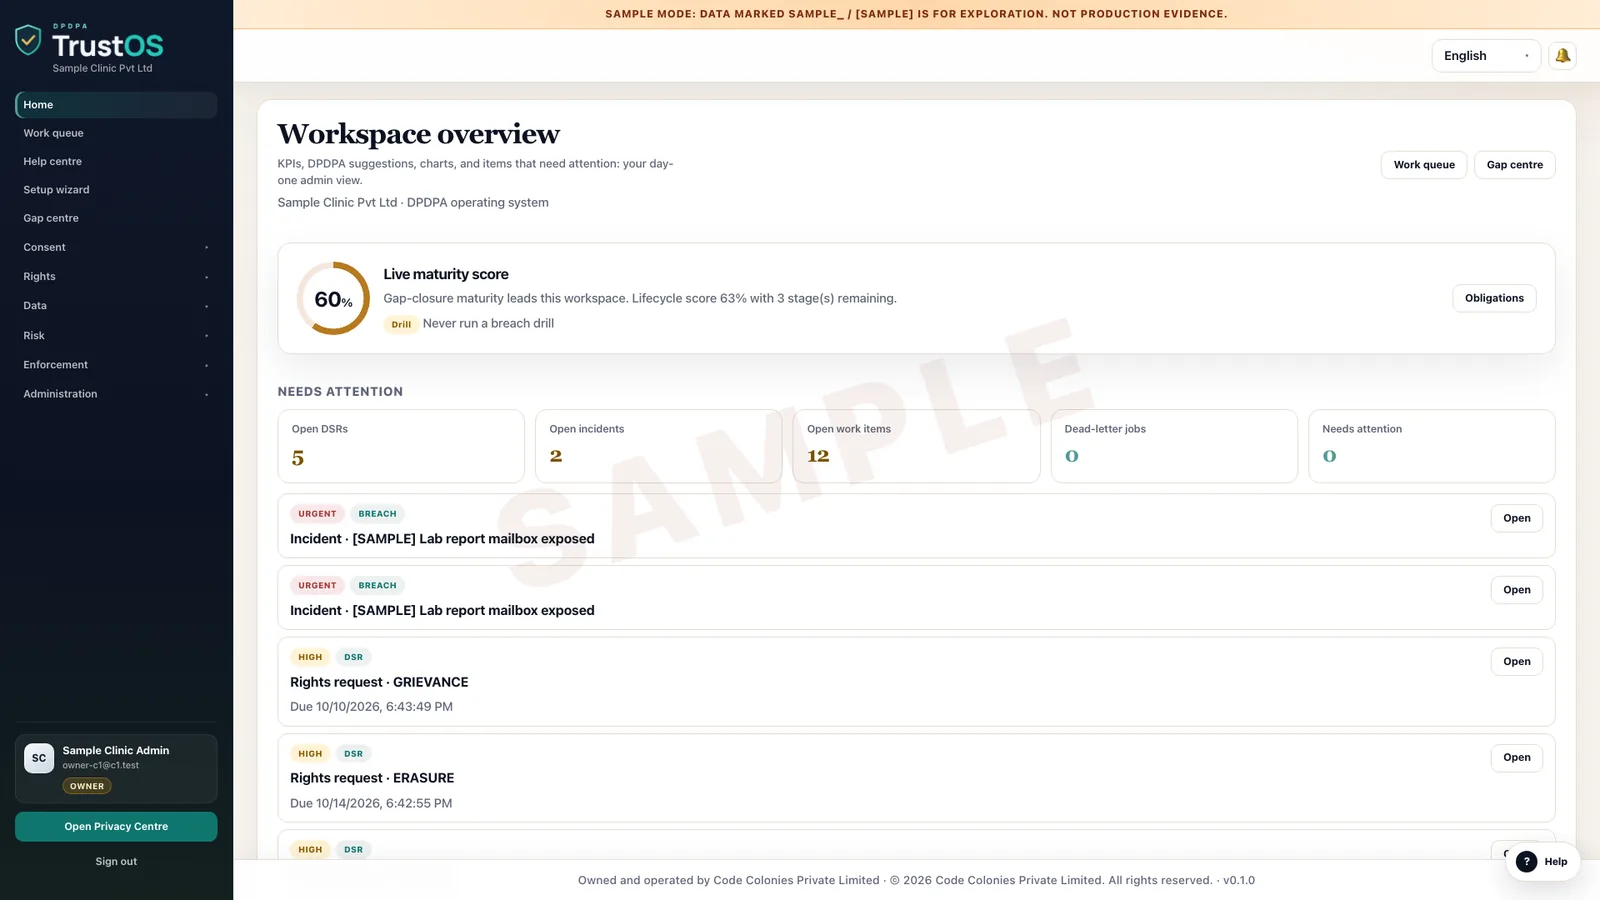Image resolution: width=1600 pixels, height=900 pixels.
Task: Click the Gap centre header button
Action: [1514, 165]
